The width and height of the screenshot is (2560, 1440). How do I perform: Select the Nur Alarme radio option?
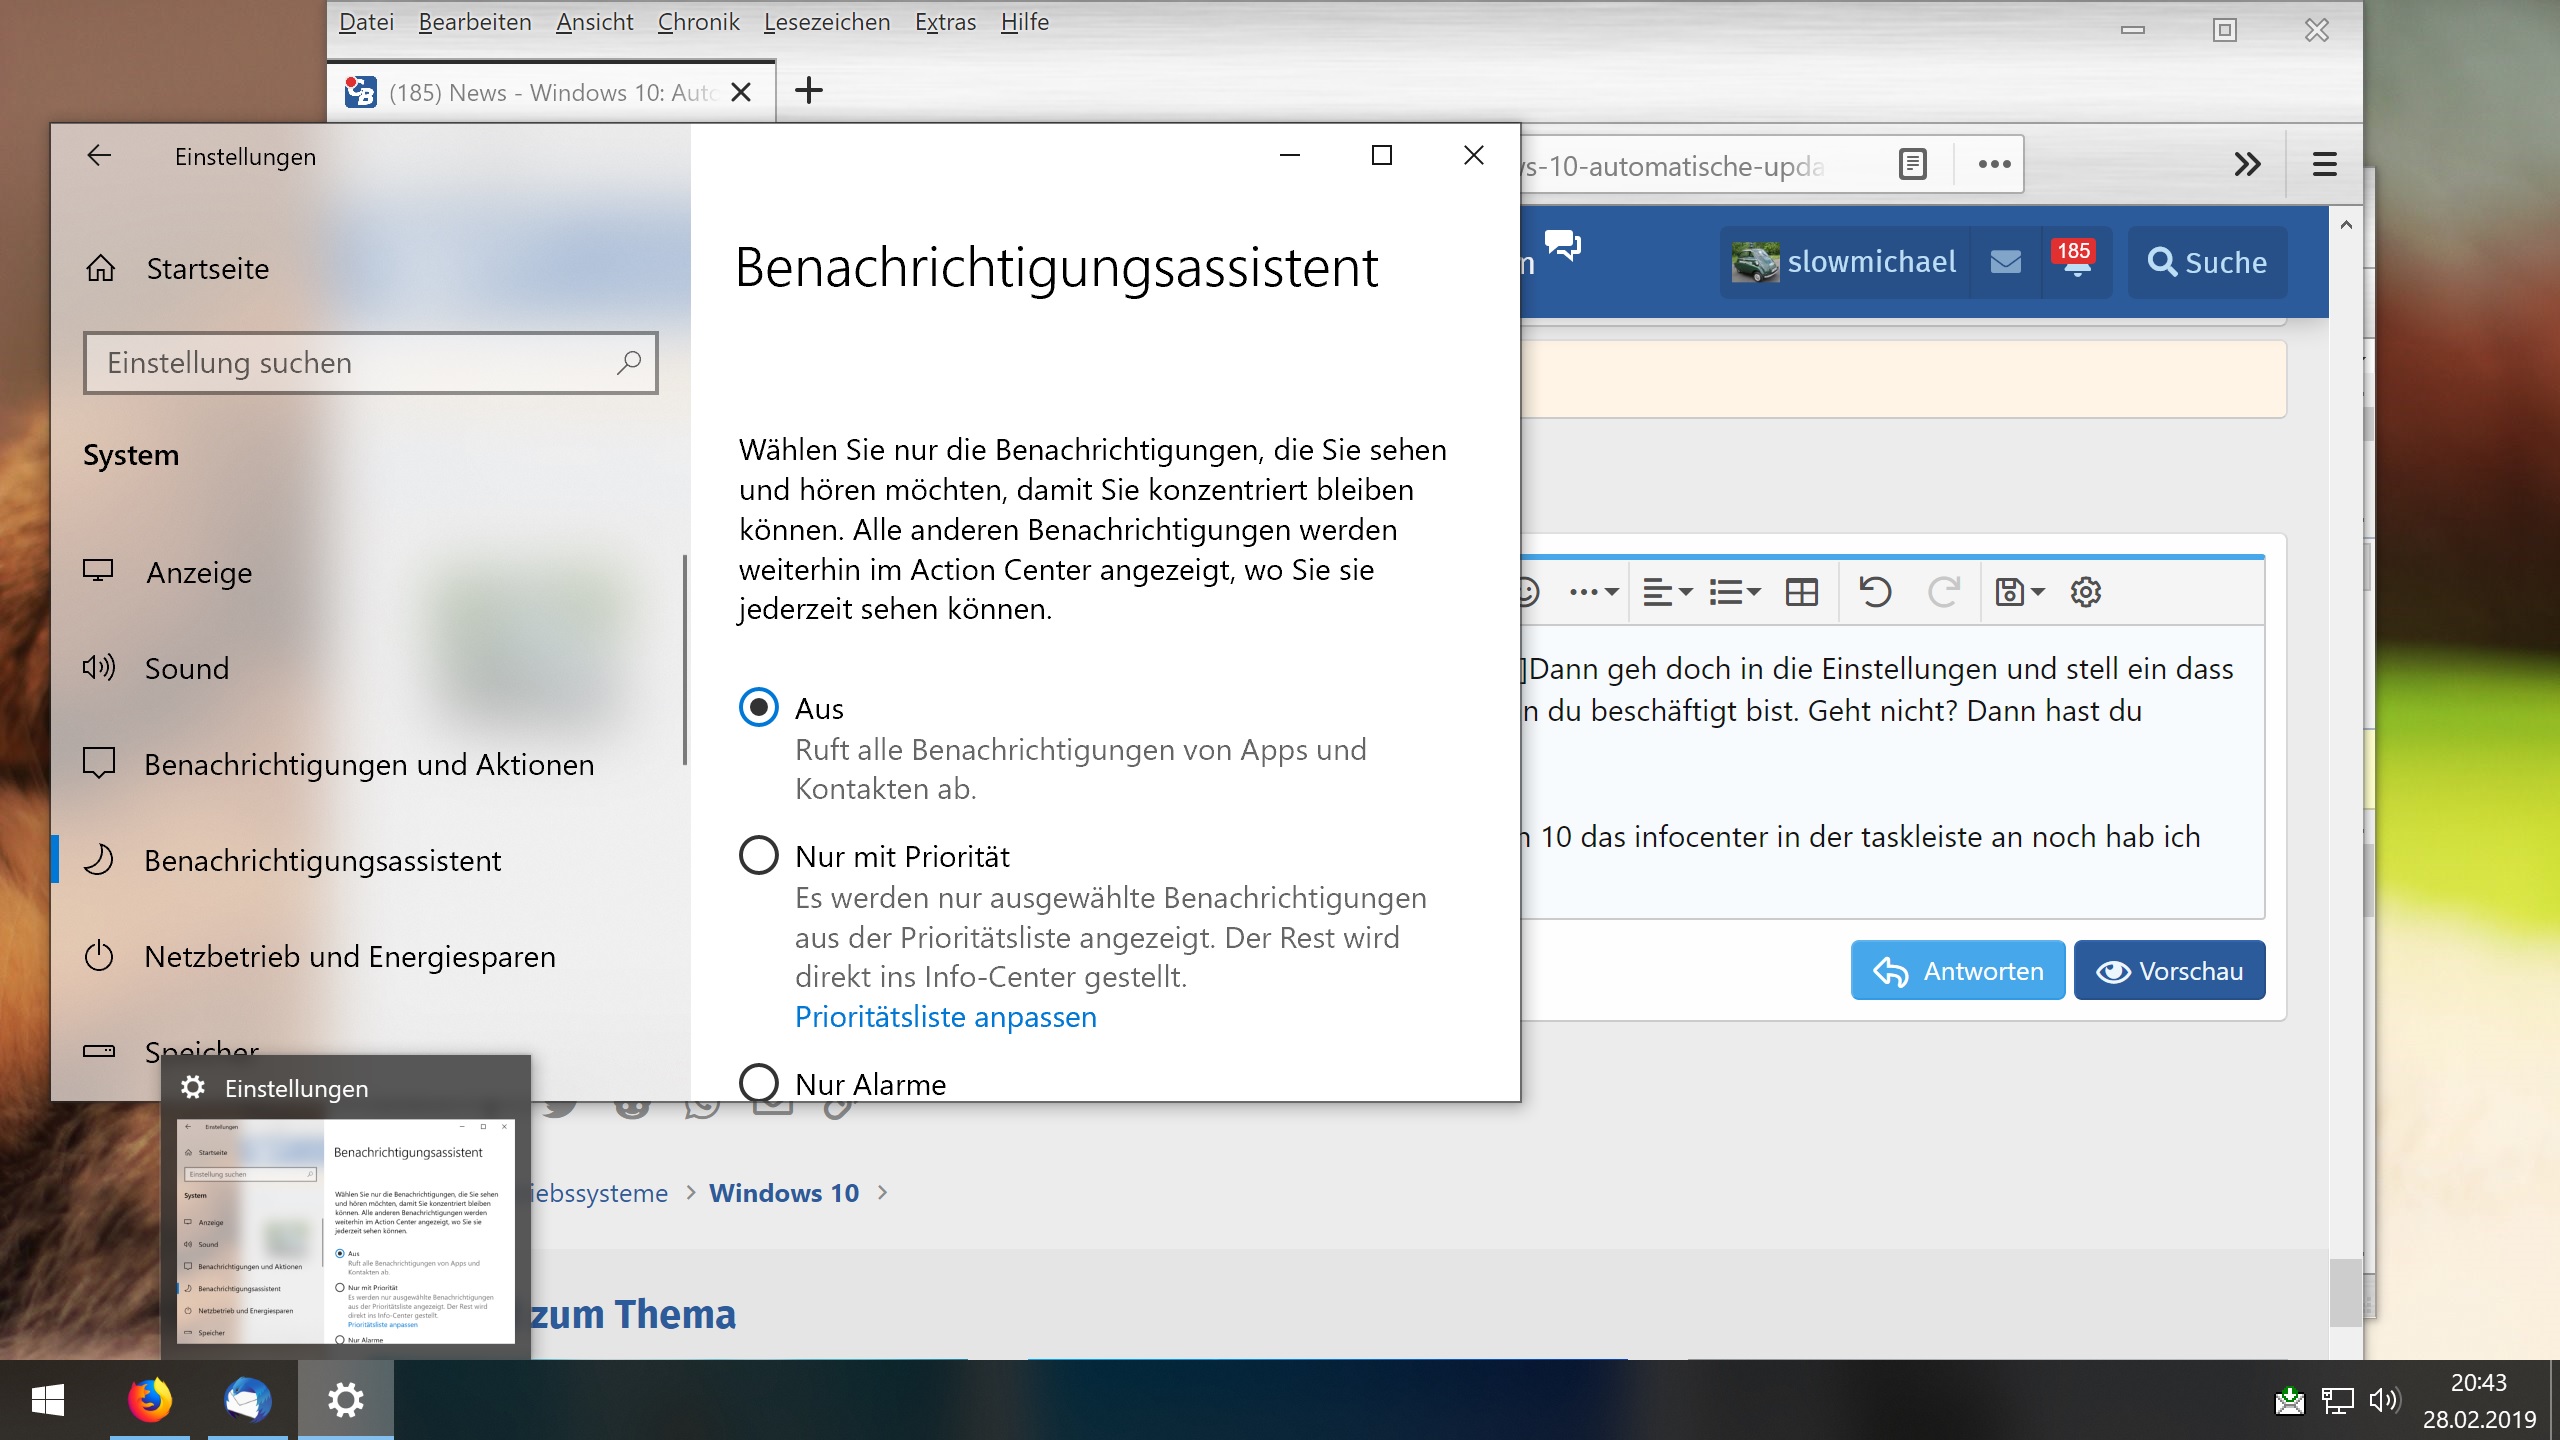click(x=759, y=1082)
